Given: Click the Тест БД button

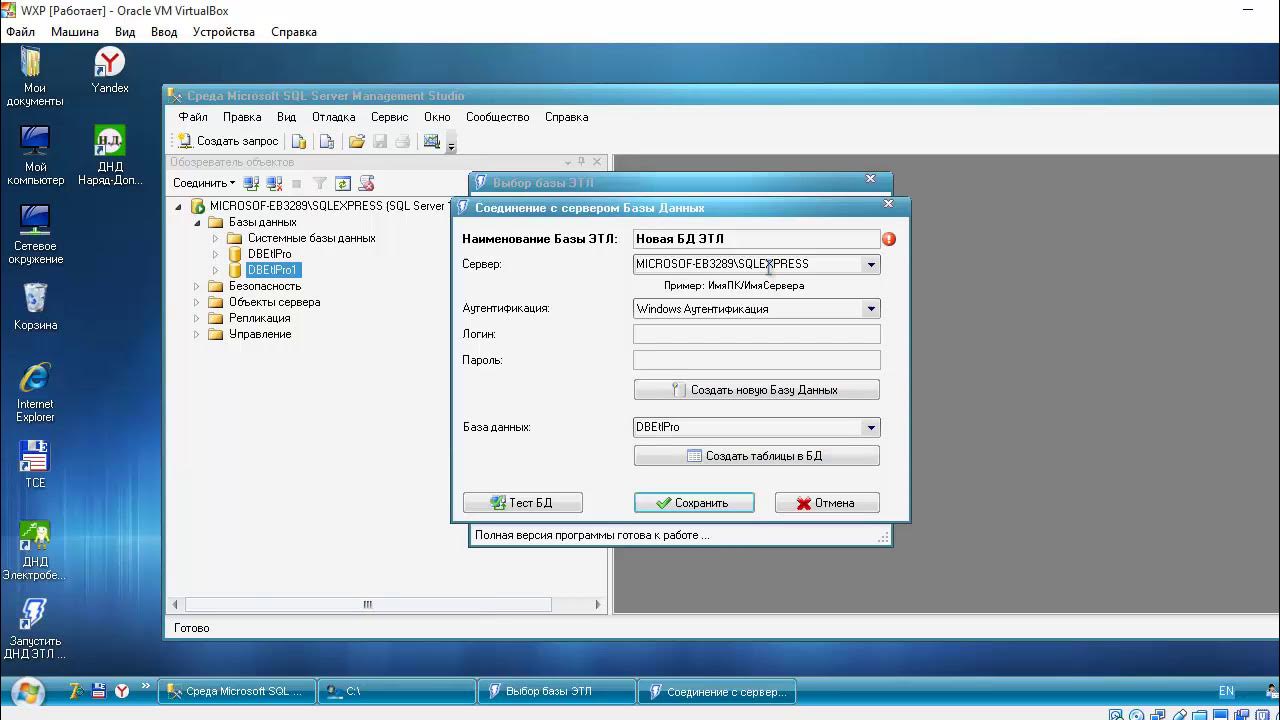Looking at the screenshot, I should click(522, 503).
